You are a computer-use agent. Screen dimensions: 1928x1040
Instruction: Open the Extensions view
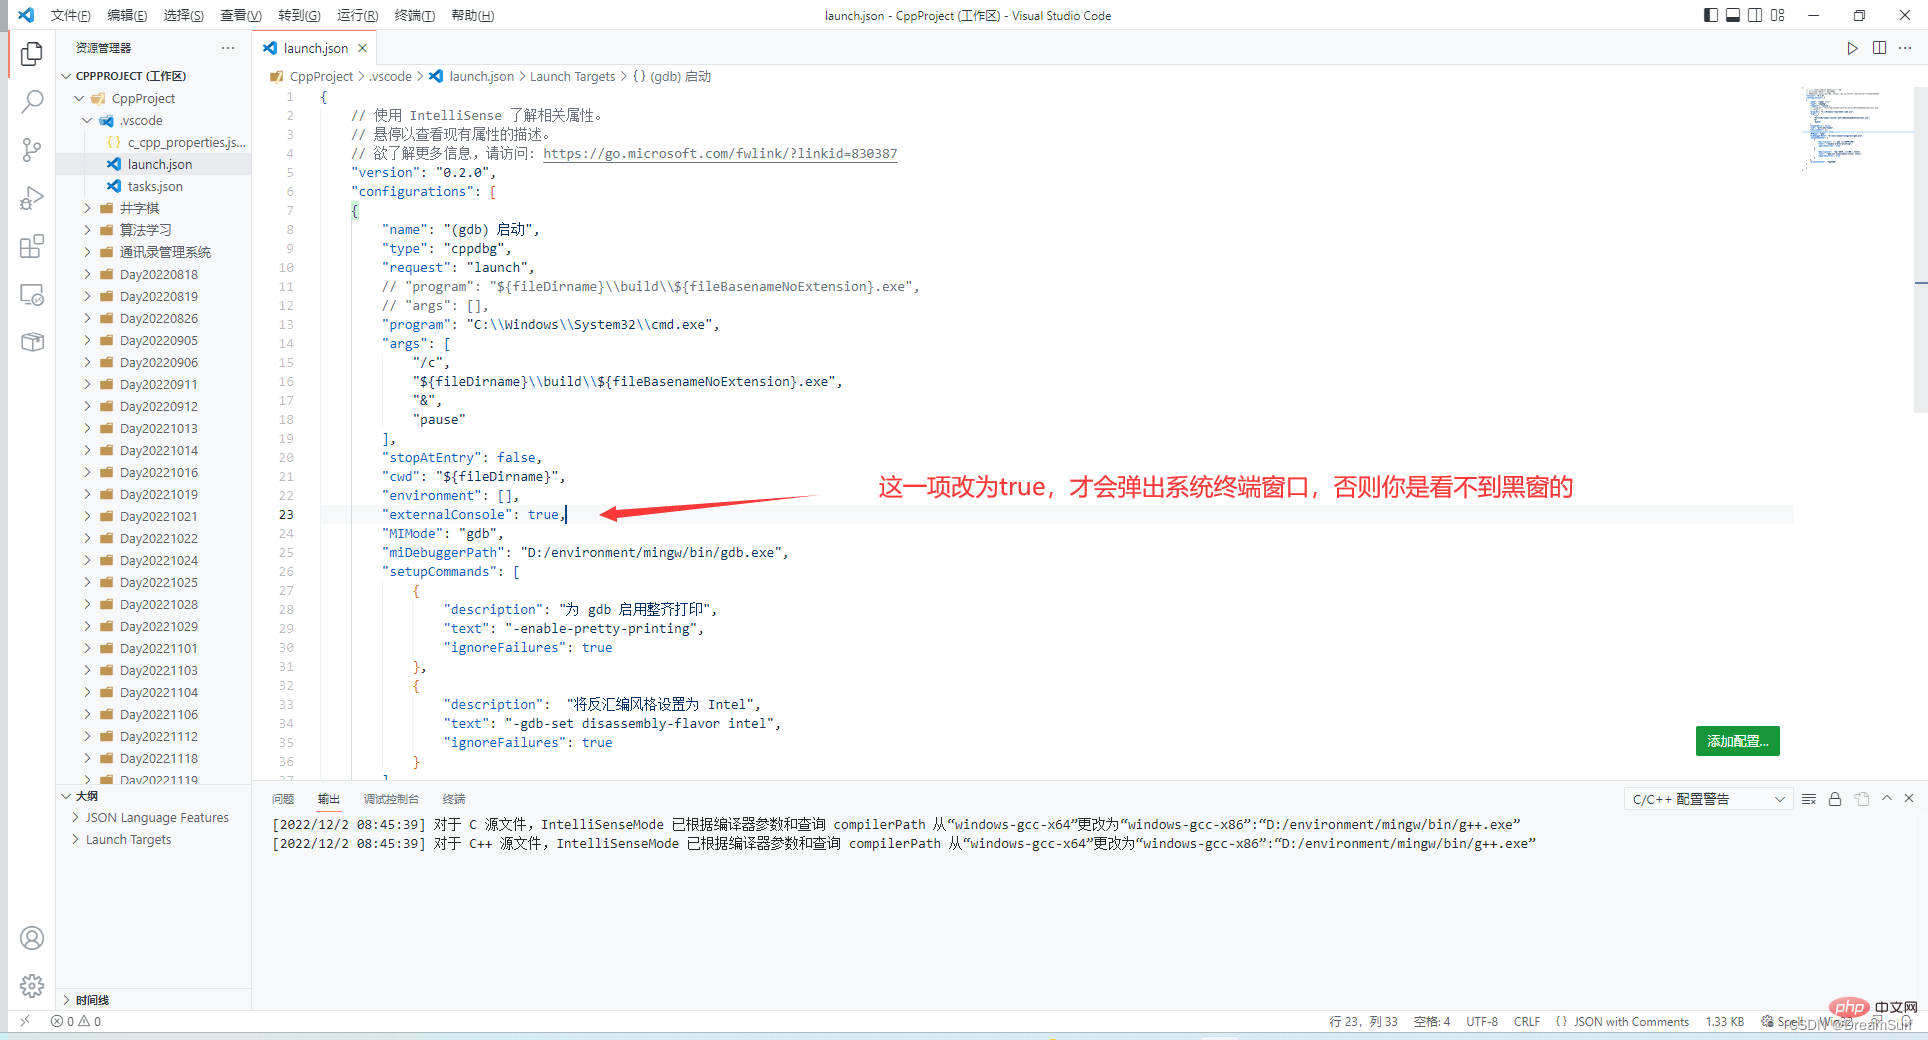[32, 246]
